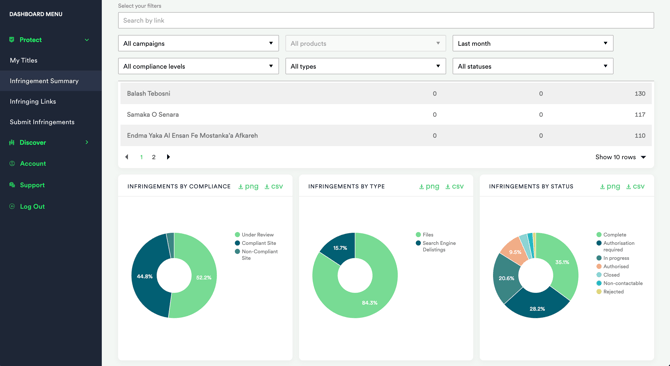Open the All products dropdown

point(365,44)
